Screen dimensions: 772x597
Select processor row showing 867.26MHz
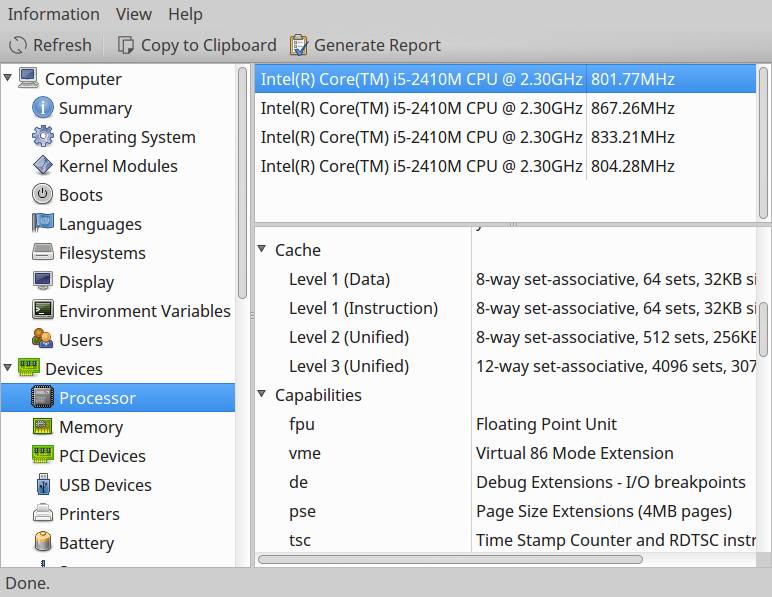click(x=505, y=108)
